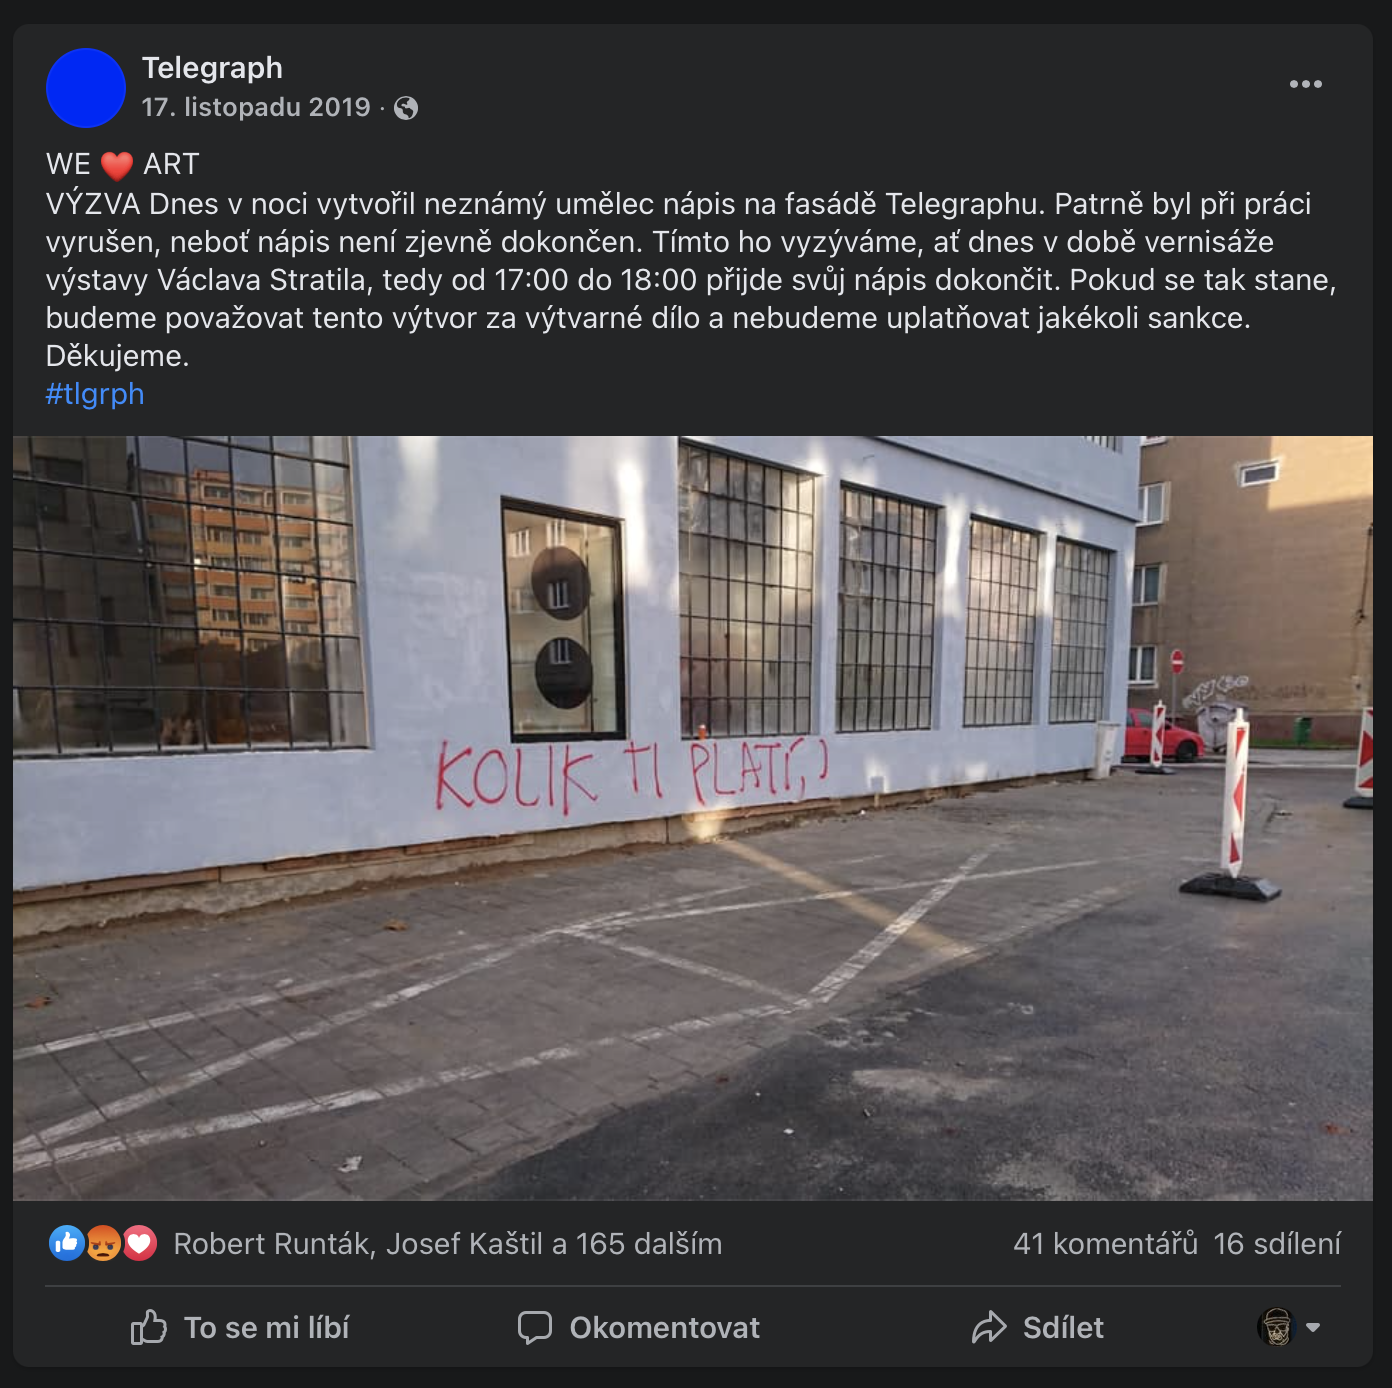Image resolution: width=1392 pixels, height=1388 pixels.
Task: Click the Okomentovat button
Action: (639, 1327)
